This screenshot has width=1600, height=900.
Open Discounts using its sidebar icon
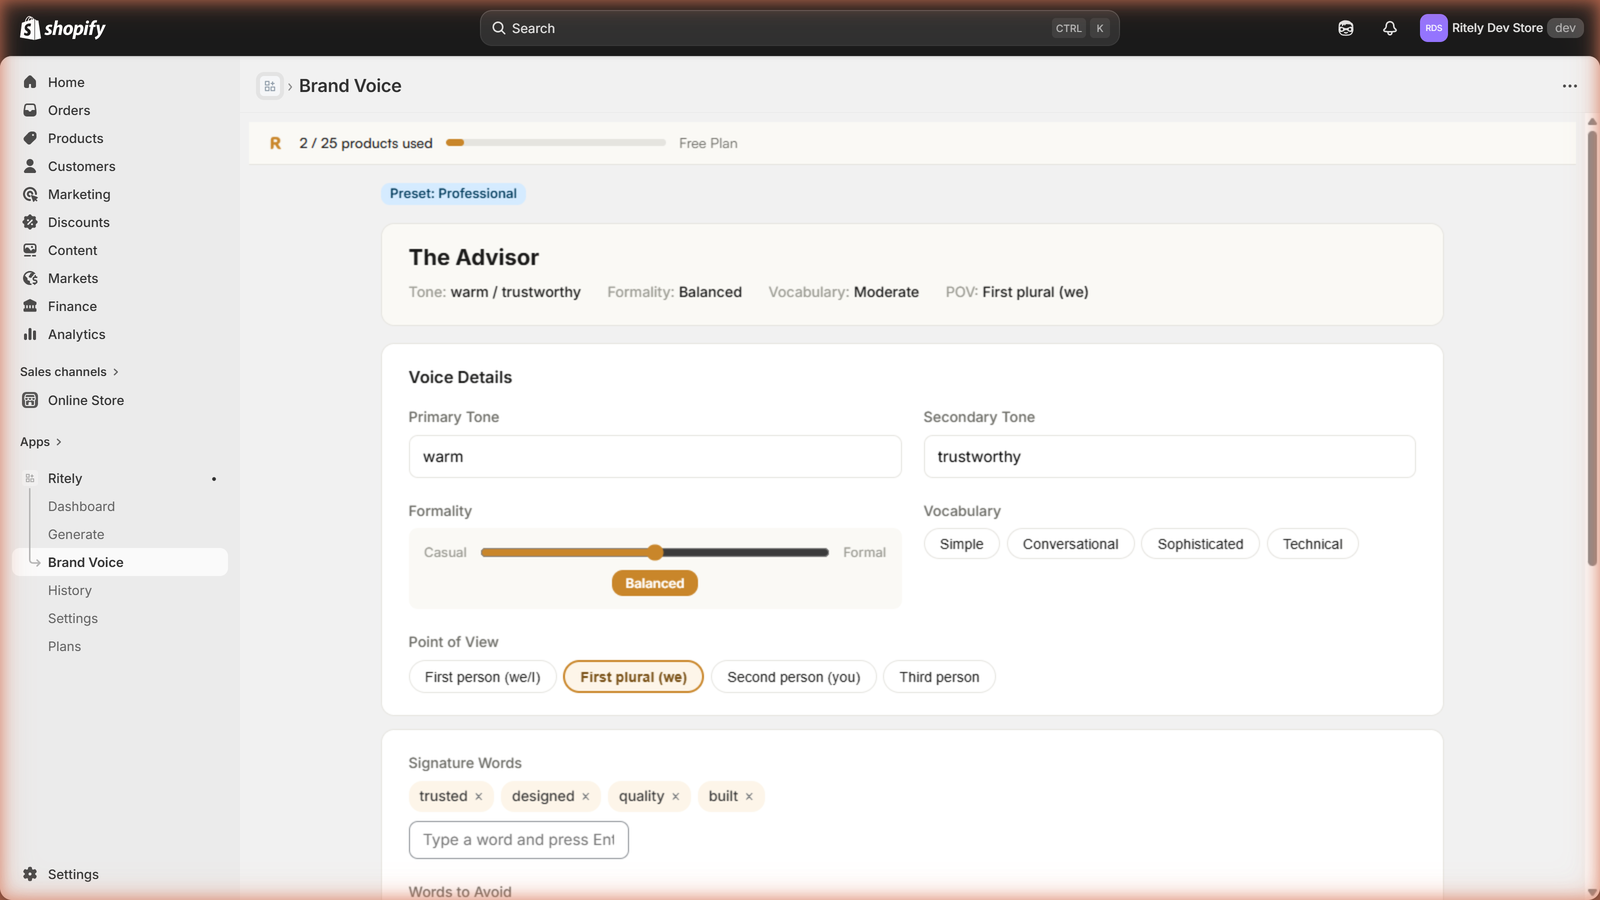31,222
